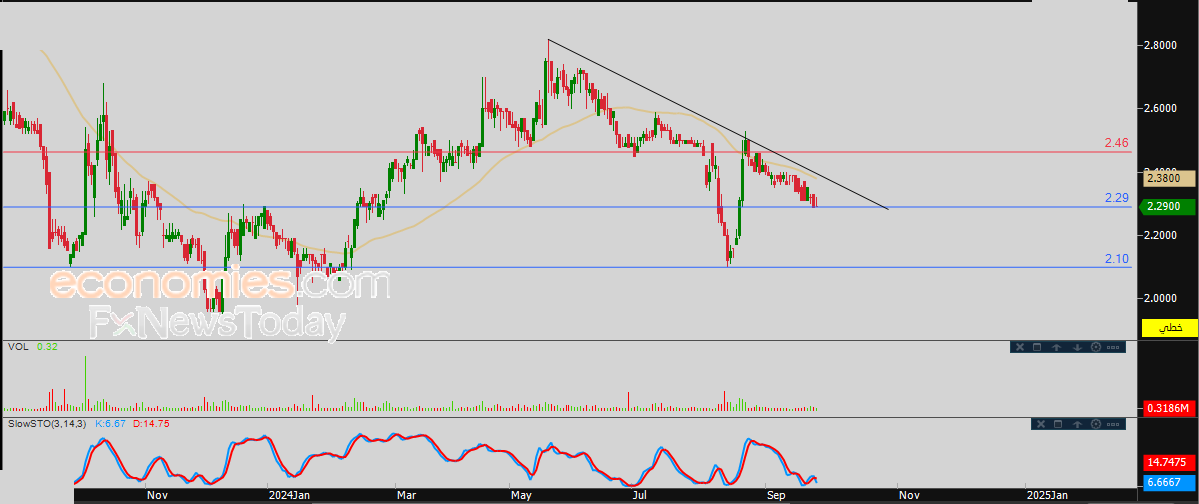Click the D:14.75 stochastic reading
This screenshot has height=504, width=1199.
[151, 423]
